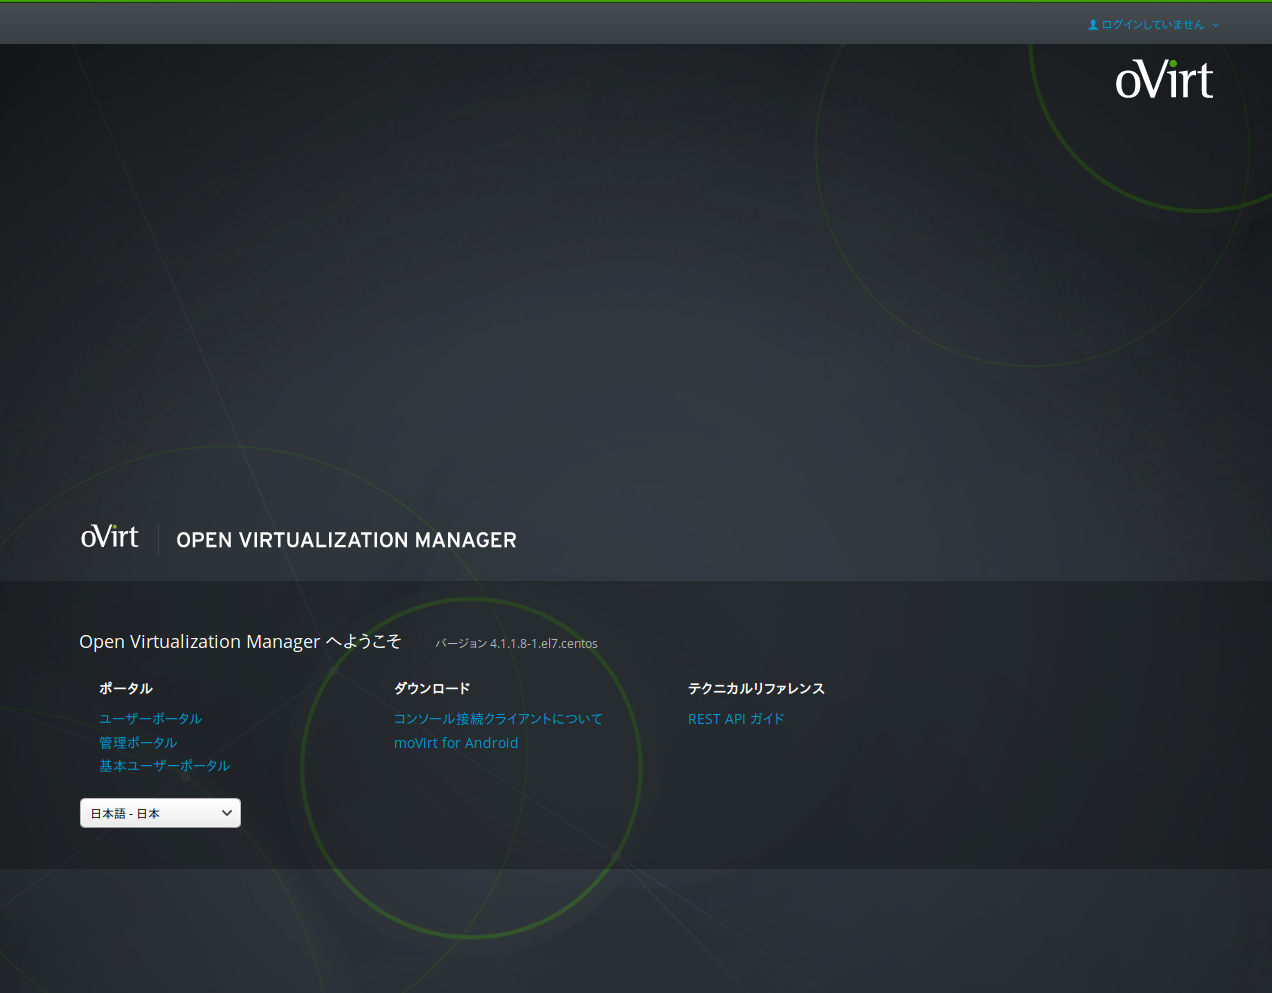Click the dropdown arrow on the language selector
1272x993 pixels.
coord(228,813)
